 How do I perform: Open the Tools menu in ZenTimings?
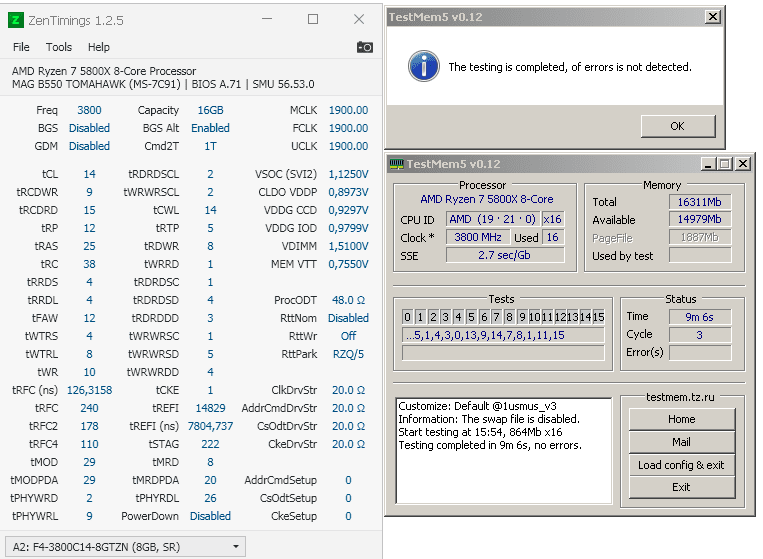point(59,47)
